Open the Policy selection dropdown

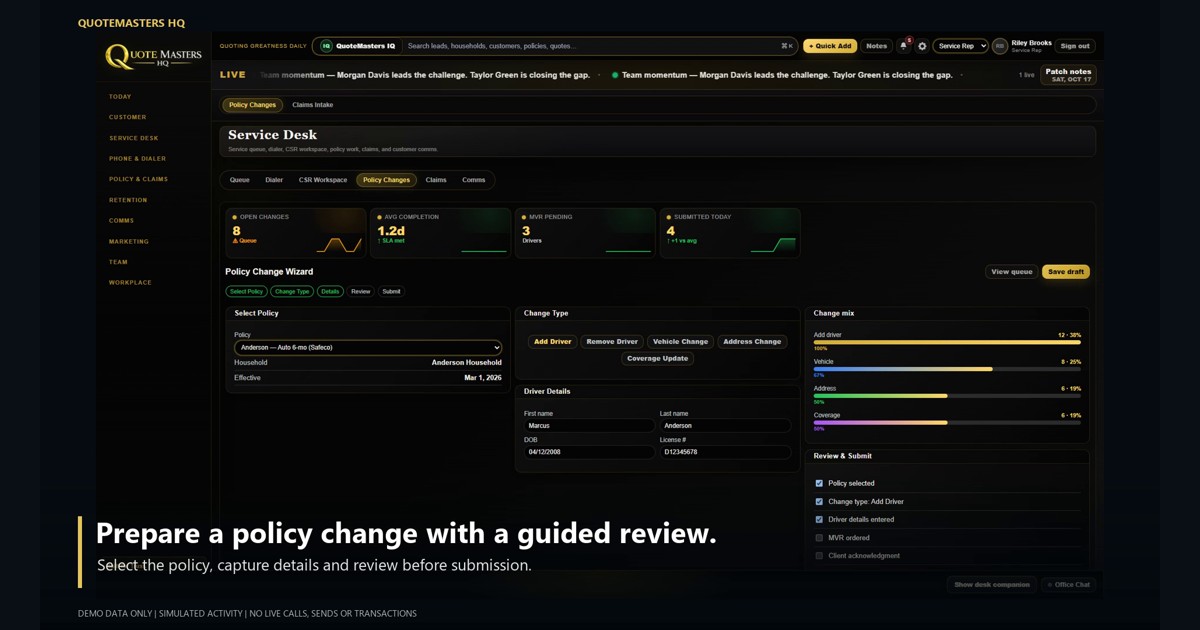coord(367,347)
